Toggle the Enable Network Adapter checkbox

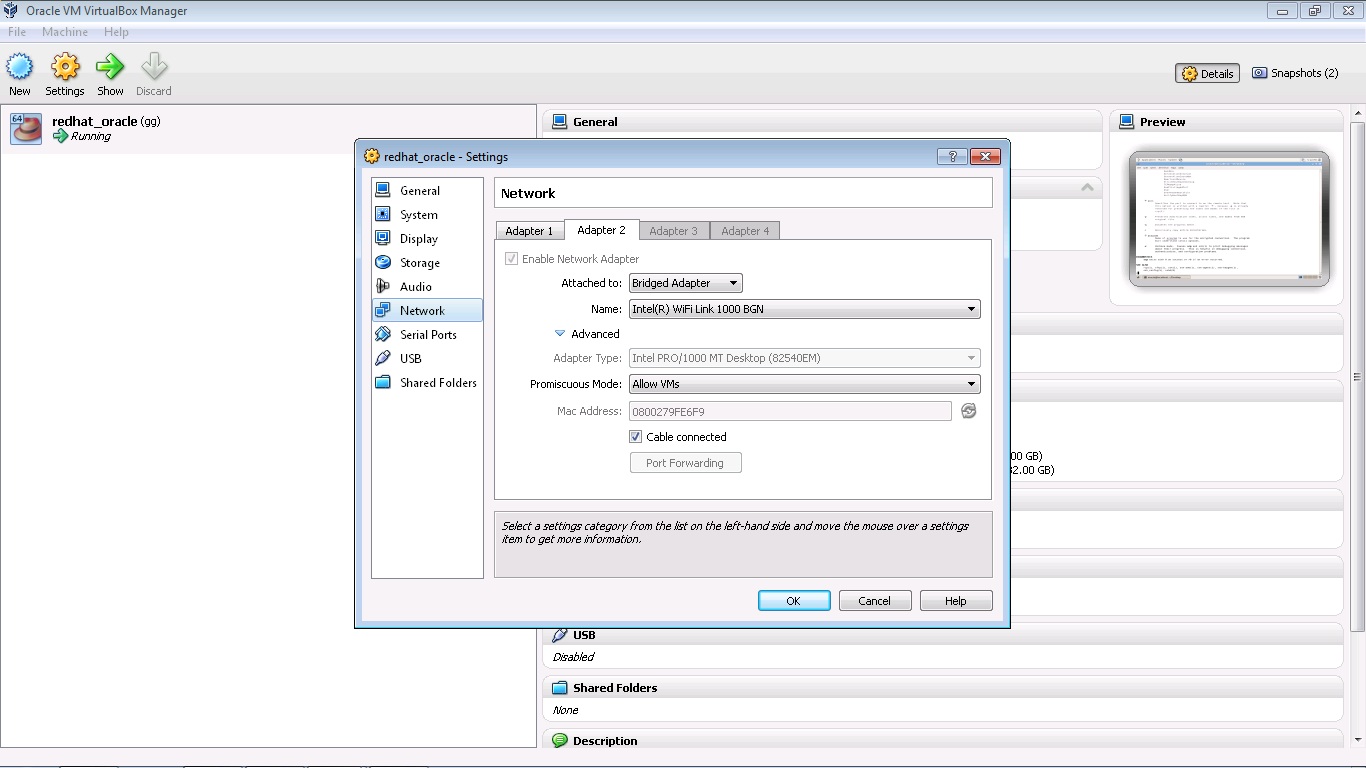click(x=512, y=259)
